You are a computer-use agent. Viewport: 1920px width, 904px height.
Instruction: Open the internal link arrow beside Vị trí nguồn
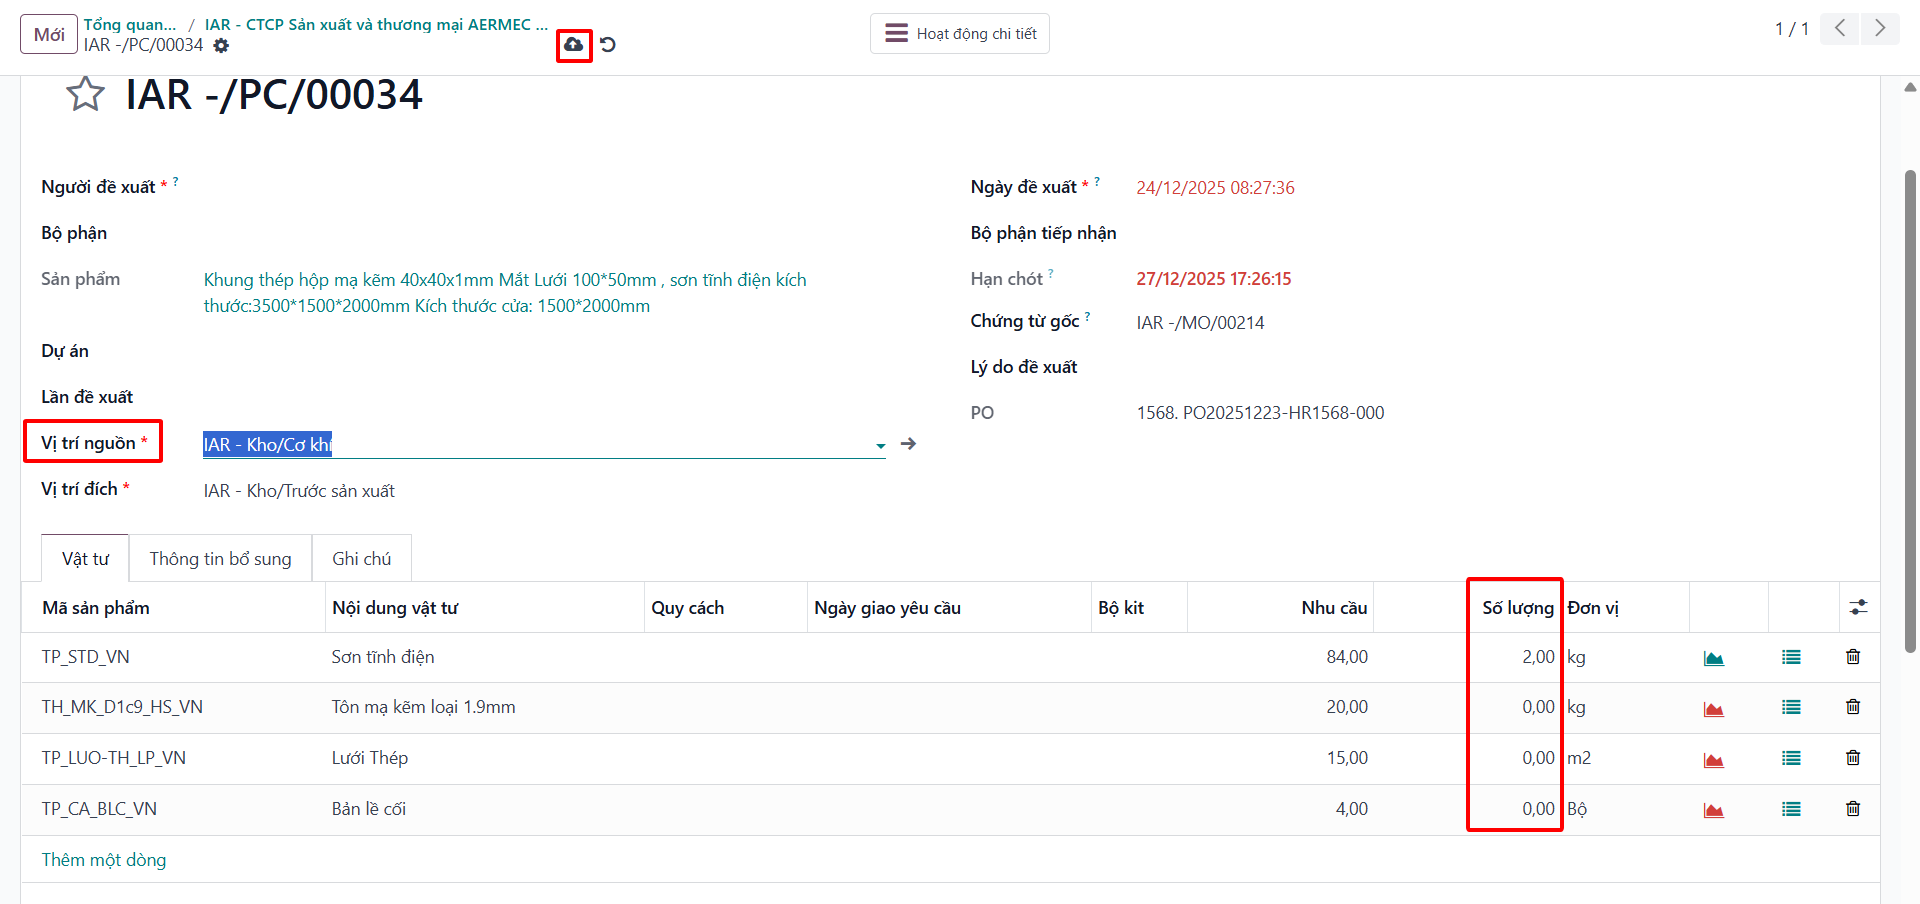pyautogui.click(x=908, y=444)
